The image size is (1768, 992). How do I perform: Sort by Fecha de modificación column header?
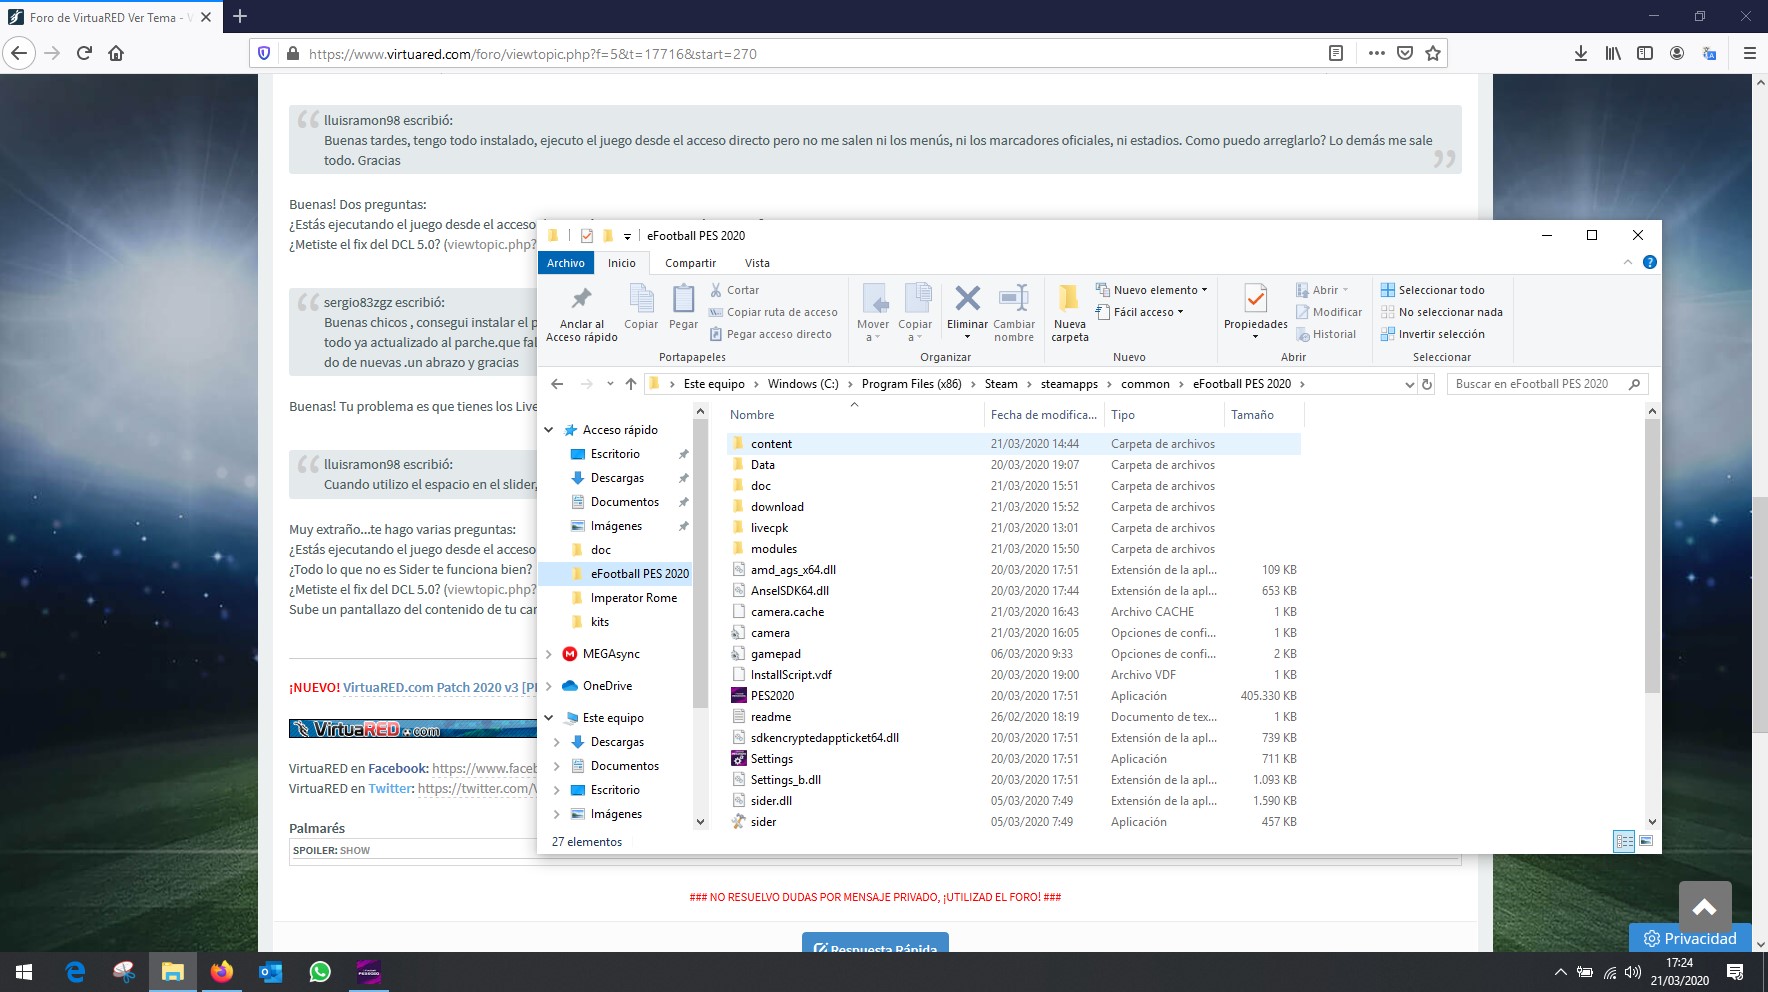(x=1043, y=415)
